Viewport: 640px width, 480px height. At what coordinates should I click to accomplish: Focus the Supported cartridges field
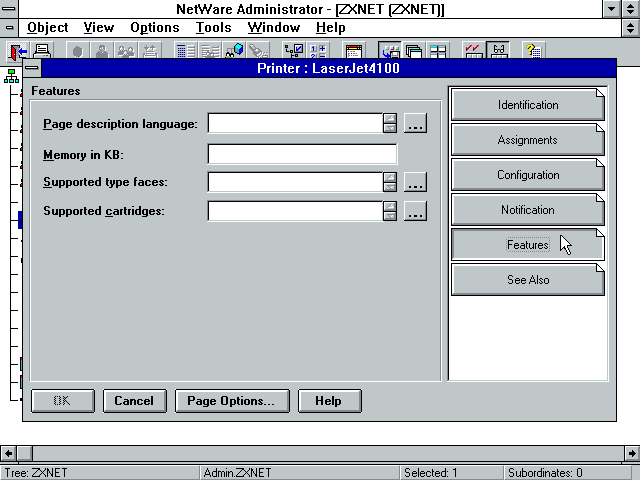coord(296,211)
